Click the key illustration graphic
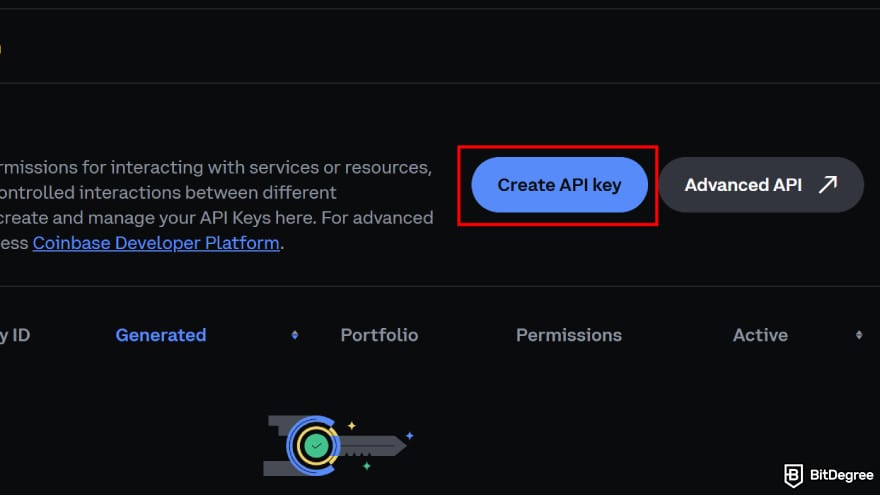Viewport: 880px width, 495px height. 338,446
